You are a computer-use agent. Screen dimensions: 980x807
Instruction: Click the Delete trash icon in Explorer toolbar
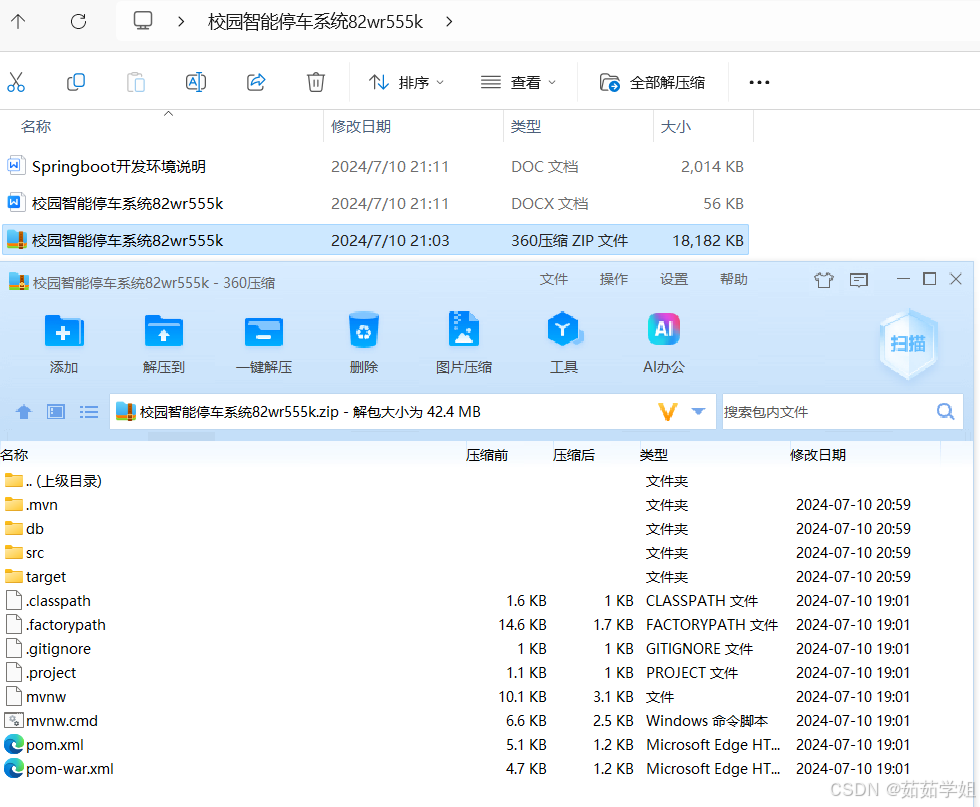point(316,82)
